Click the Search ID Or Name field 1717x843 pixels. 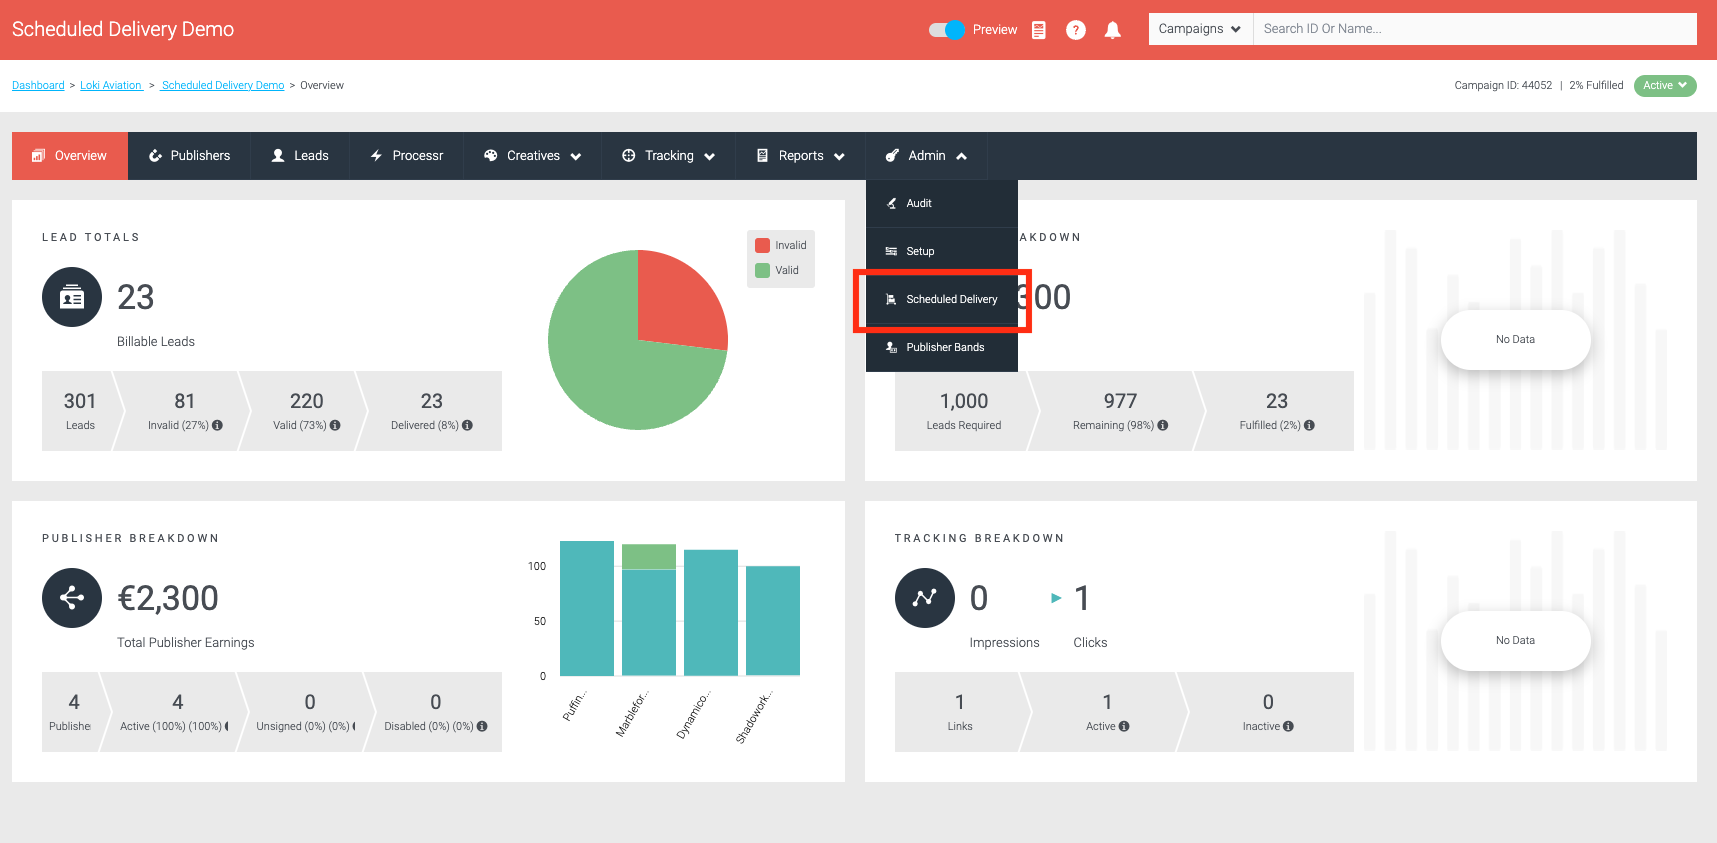coord(1475,29)
